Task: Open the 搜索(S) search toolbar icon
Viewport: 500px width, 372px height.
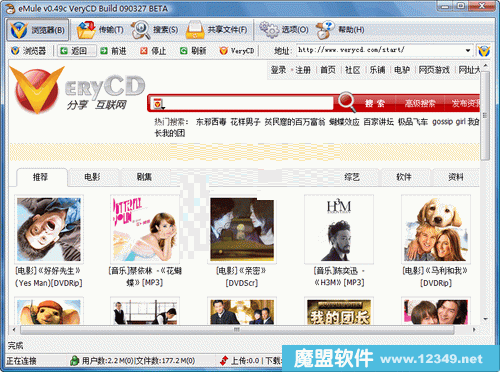Action: 155,30
